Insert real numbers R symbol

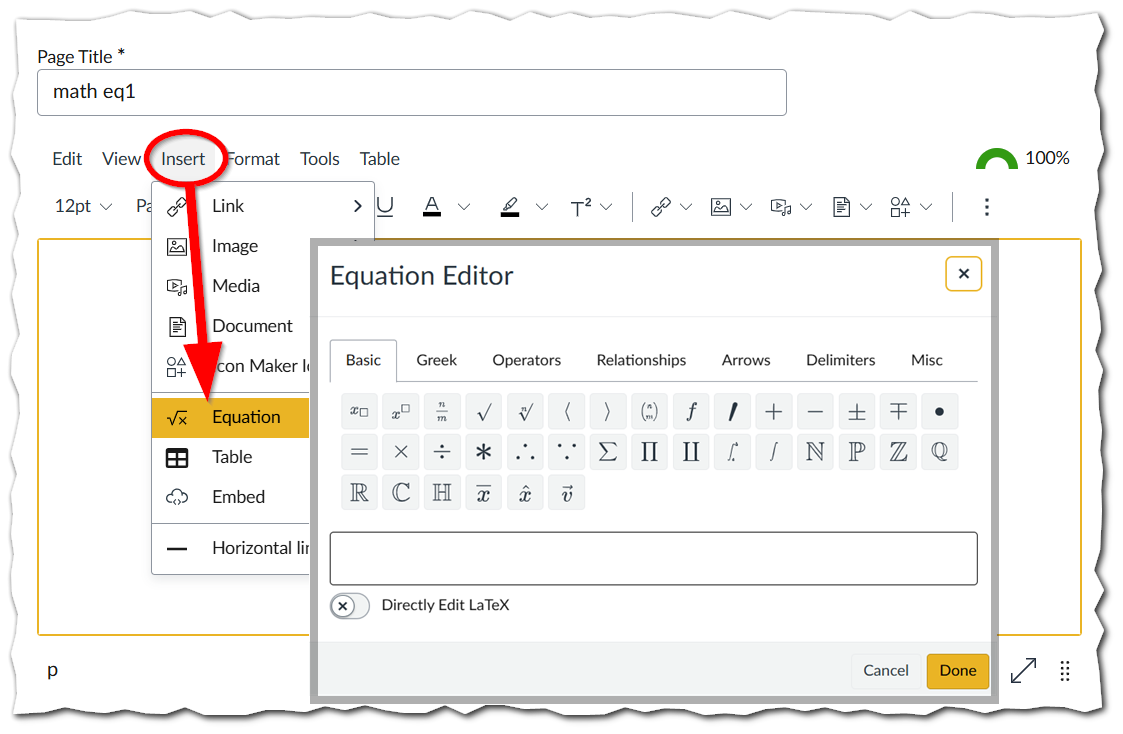pyautogui.click(x=360, y=493)
